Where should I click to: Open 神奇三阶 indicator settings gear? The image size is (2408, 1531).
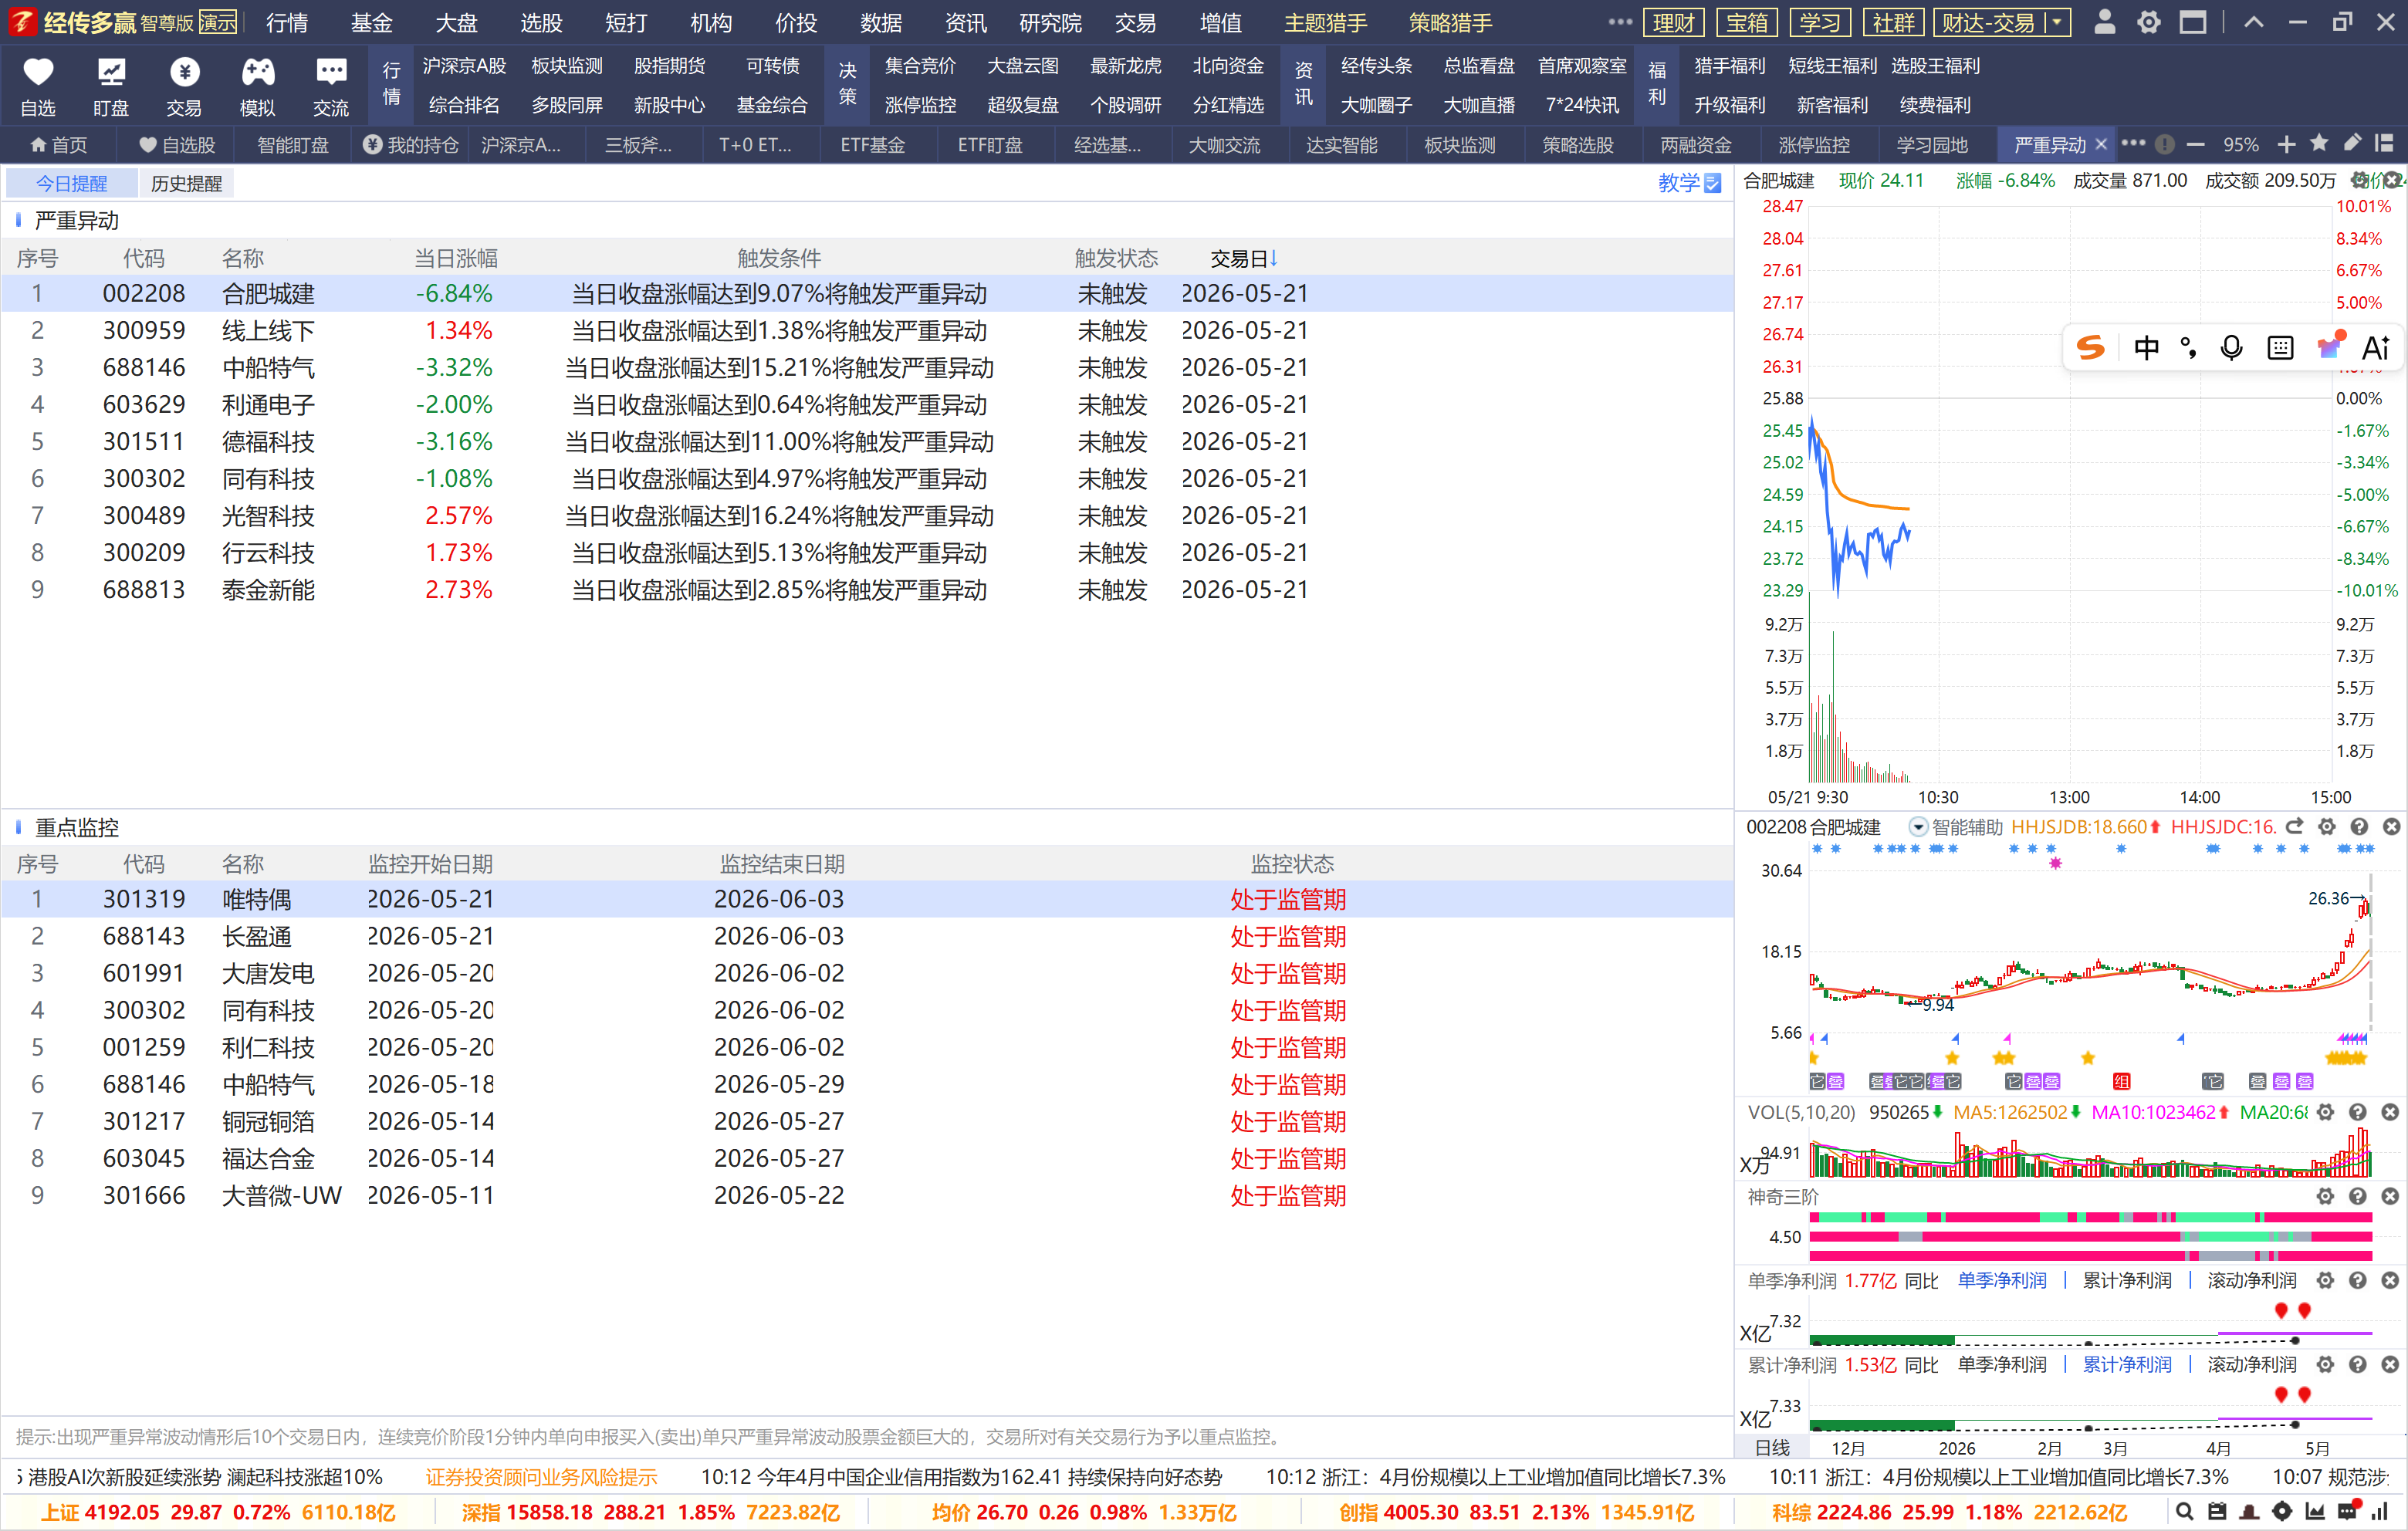click(x=2326, y=1196)
